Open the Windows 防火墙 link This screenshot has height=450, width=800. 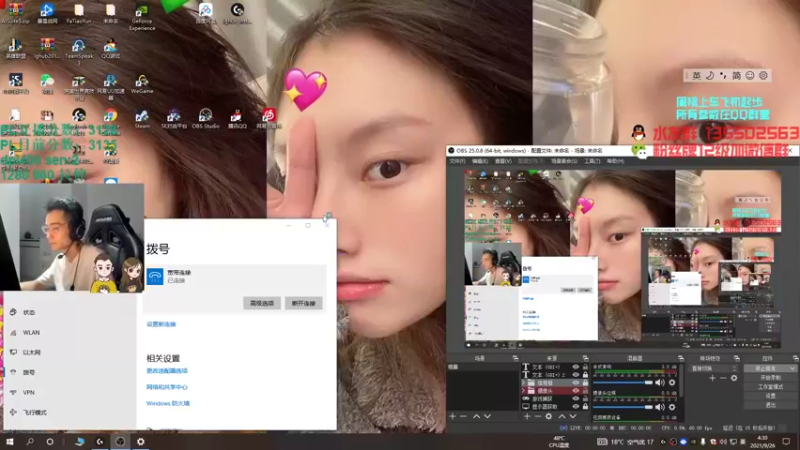(168, 404)
